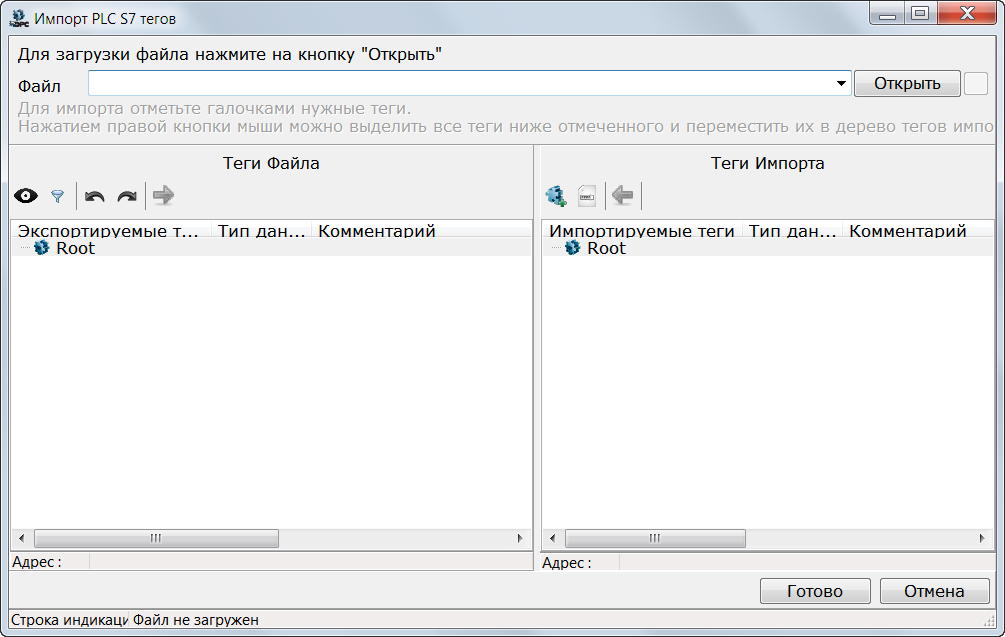The image size is (1005, 637).
Task: Click the Импортируемые теги column header
Action: (642, 230)
